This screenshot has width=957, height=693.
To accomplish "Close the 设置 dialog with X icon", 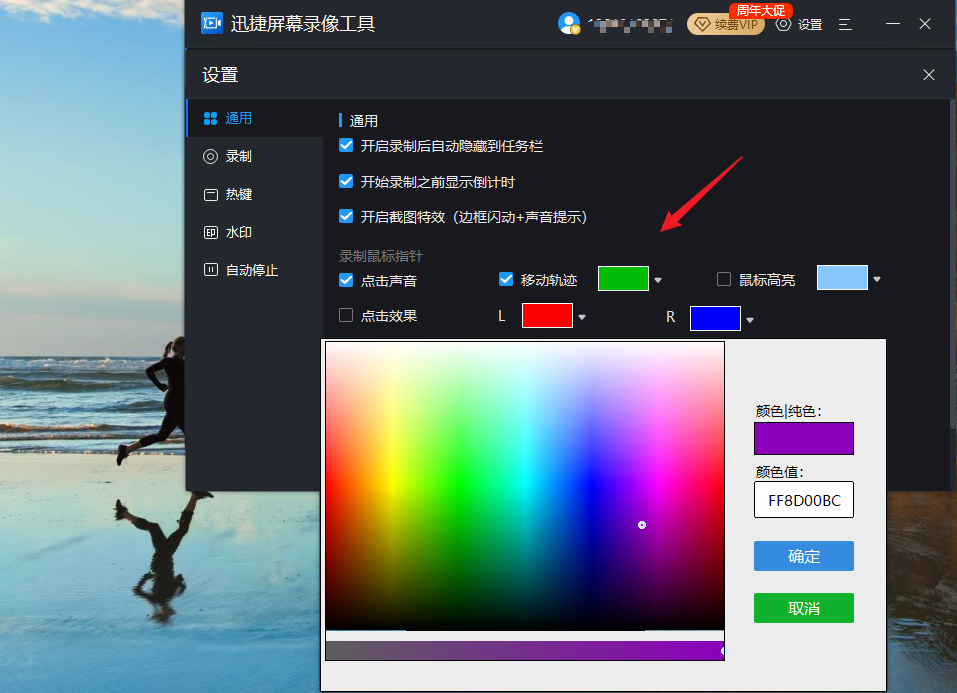I will pos(929,75).
